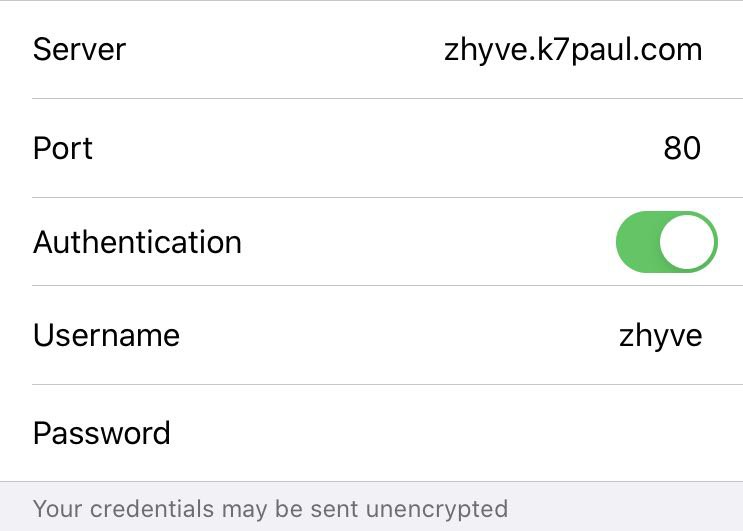Tap the Password label
Screen dimensions: 743x531
click(x=101, y=433)
